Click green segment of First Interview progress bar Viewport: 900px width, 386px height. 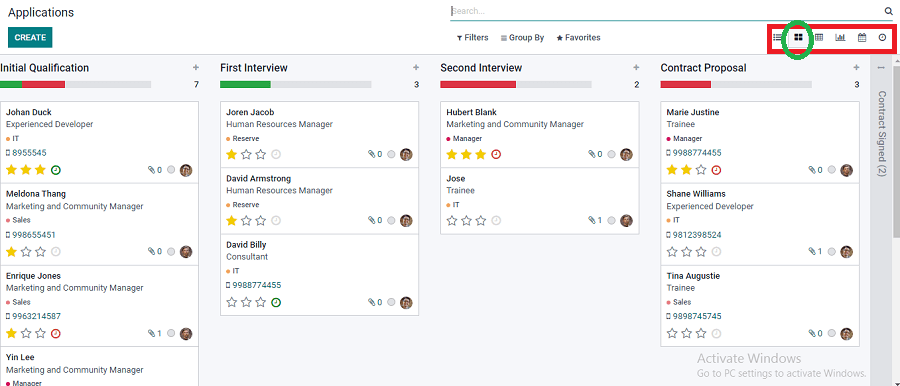tap(245, 84)
